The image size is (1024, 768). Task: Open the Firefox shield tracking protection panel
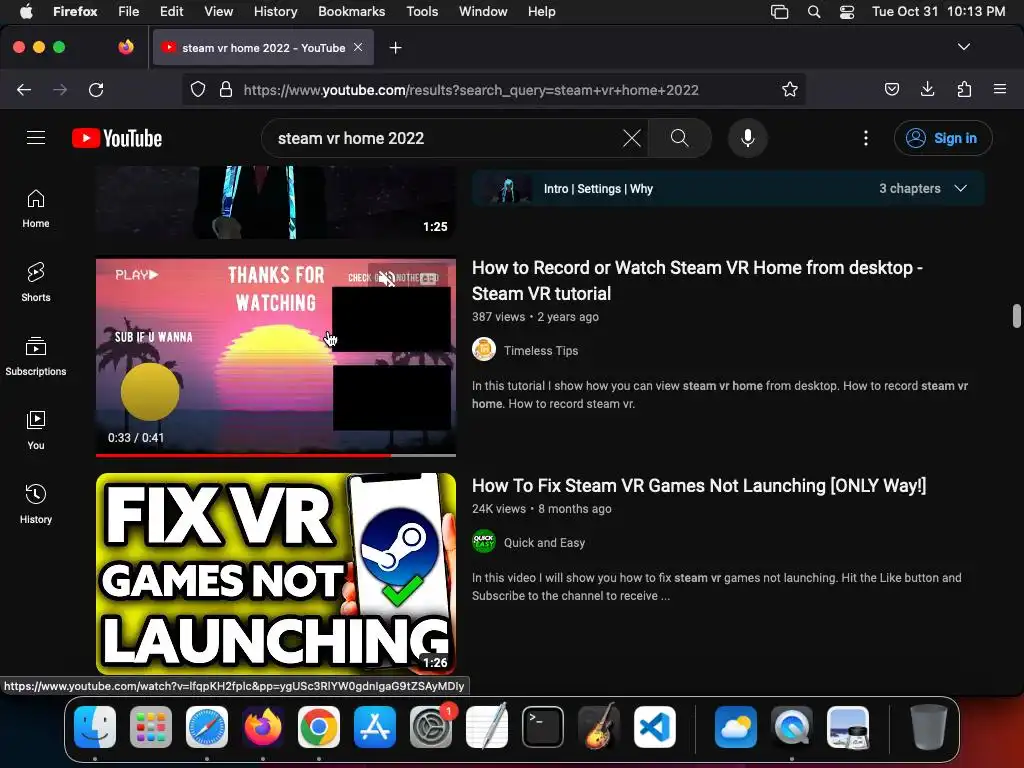point(198,89)
